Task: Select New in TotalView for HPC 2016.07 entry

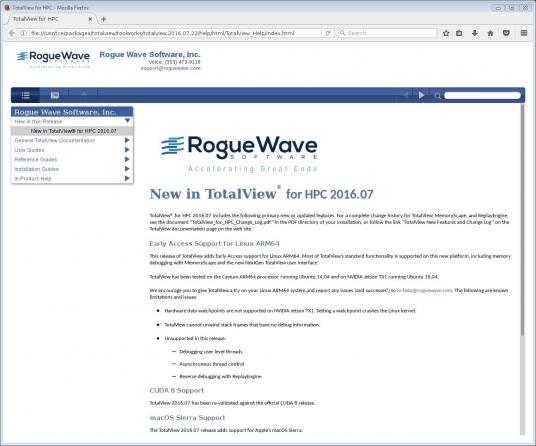Action: tap(72, 131)
